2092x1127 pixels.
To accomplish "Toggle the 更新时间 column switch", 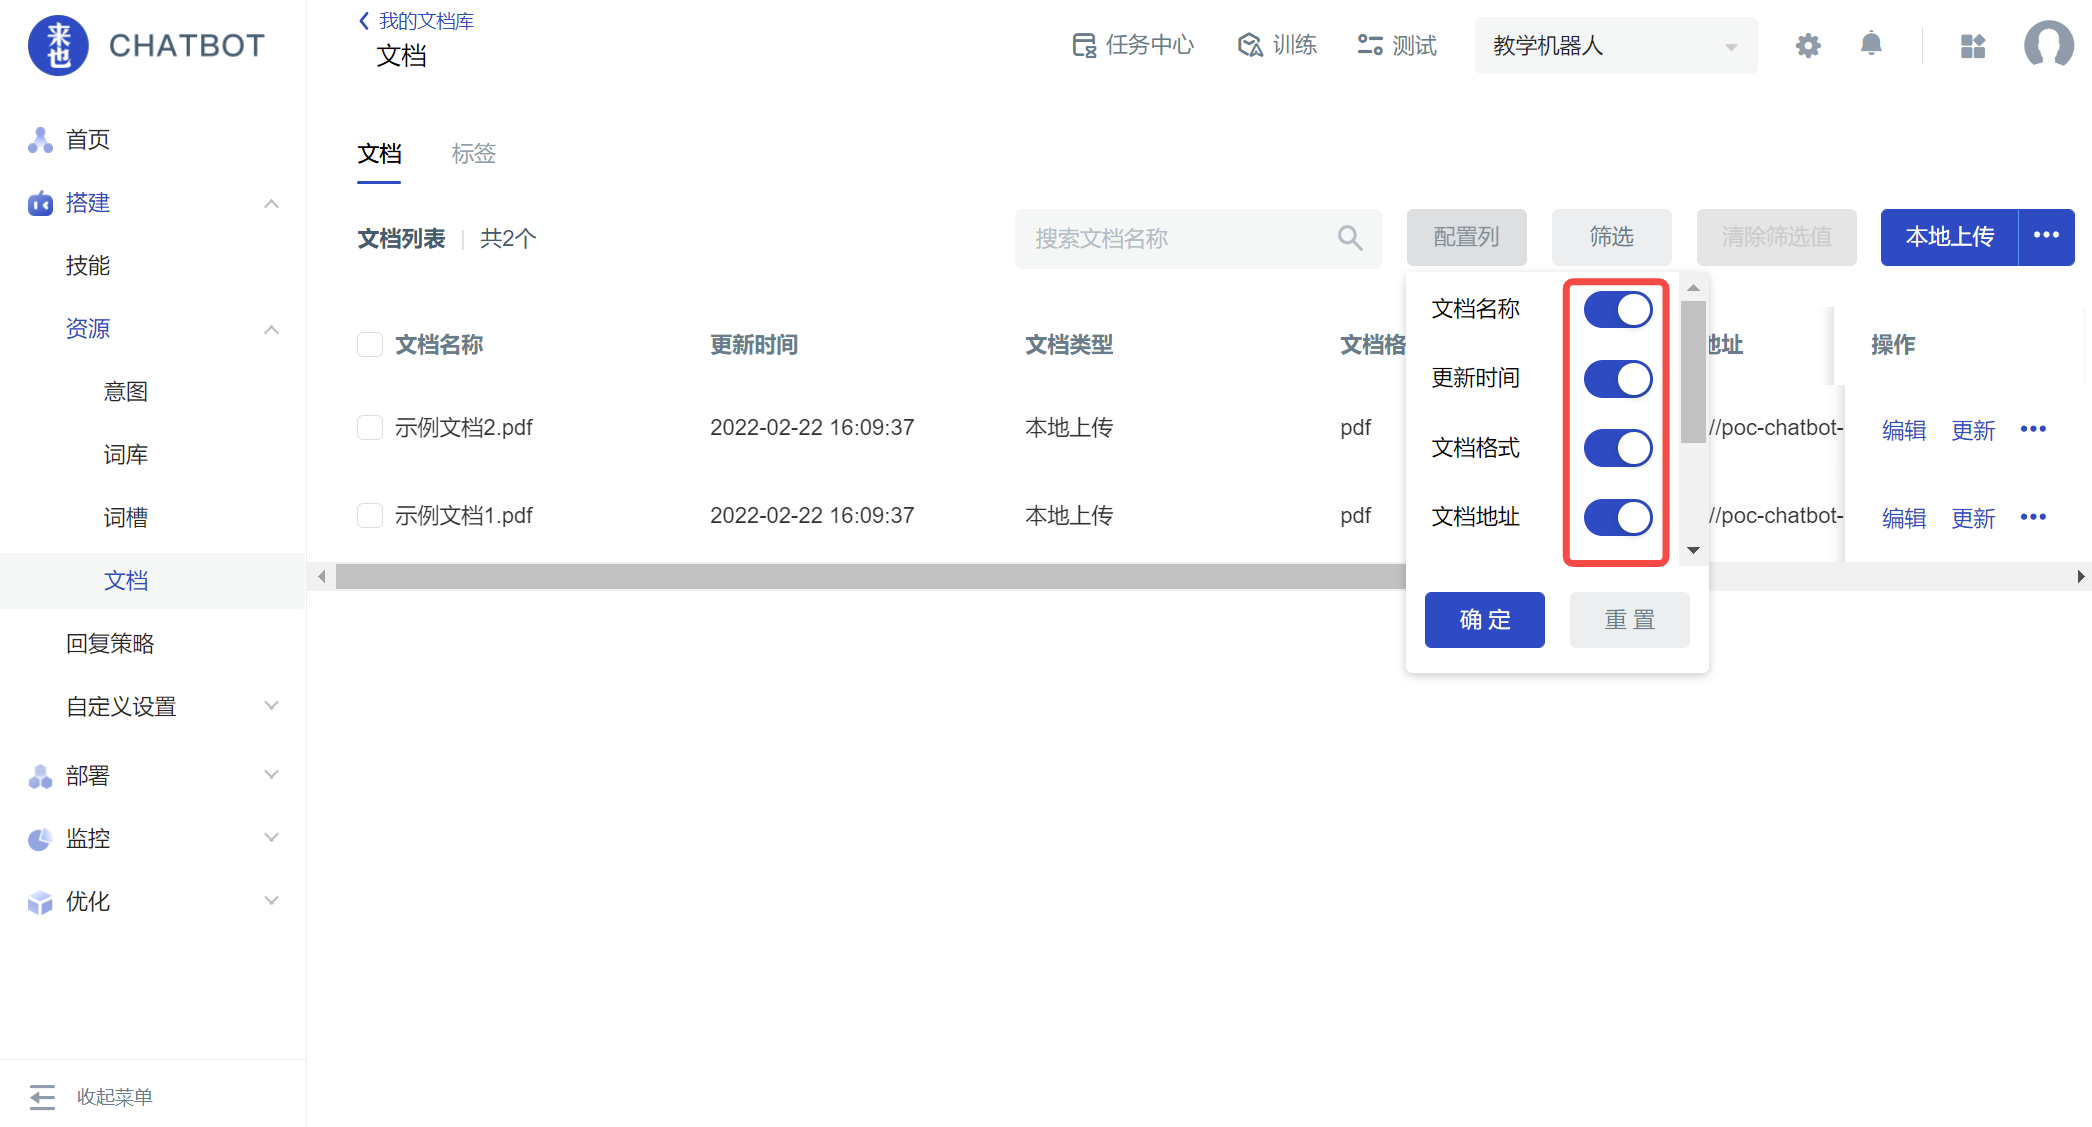I will 1618,379.
